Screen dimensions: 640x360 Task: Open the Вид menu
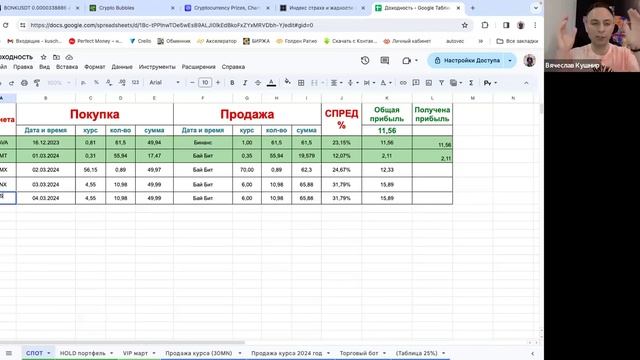[x=44, y=67]
